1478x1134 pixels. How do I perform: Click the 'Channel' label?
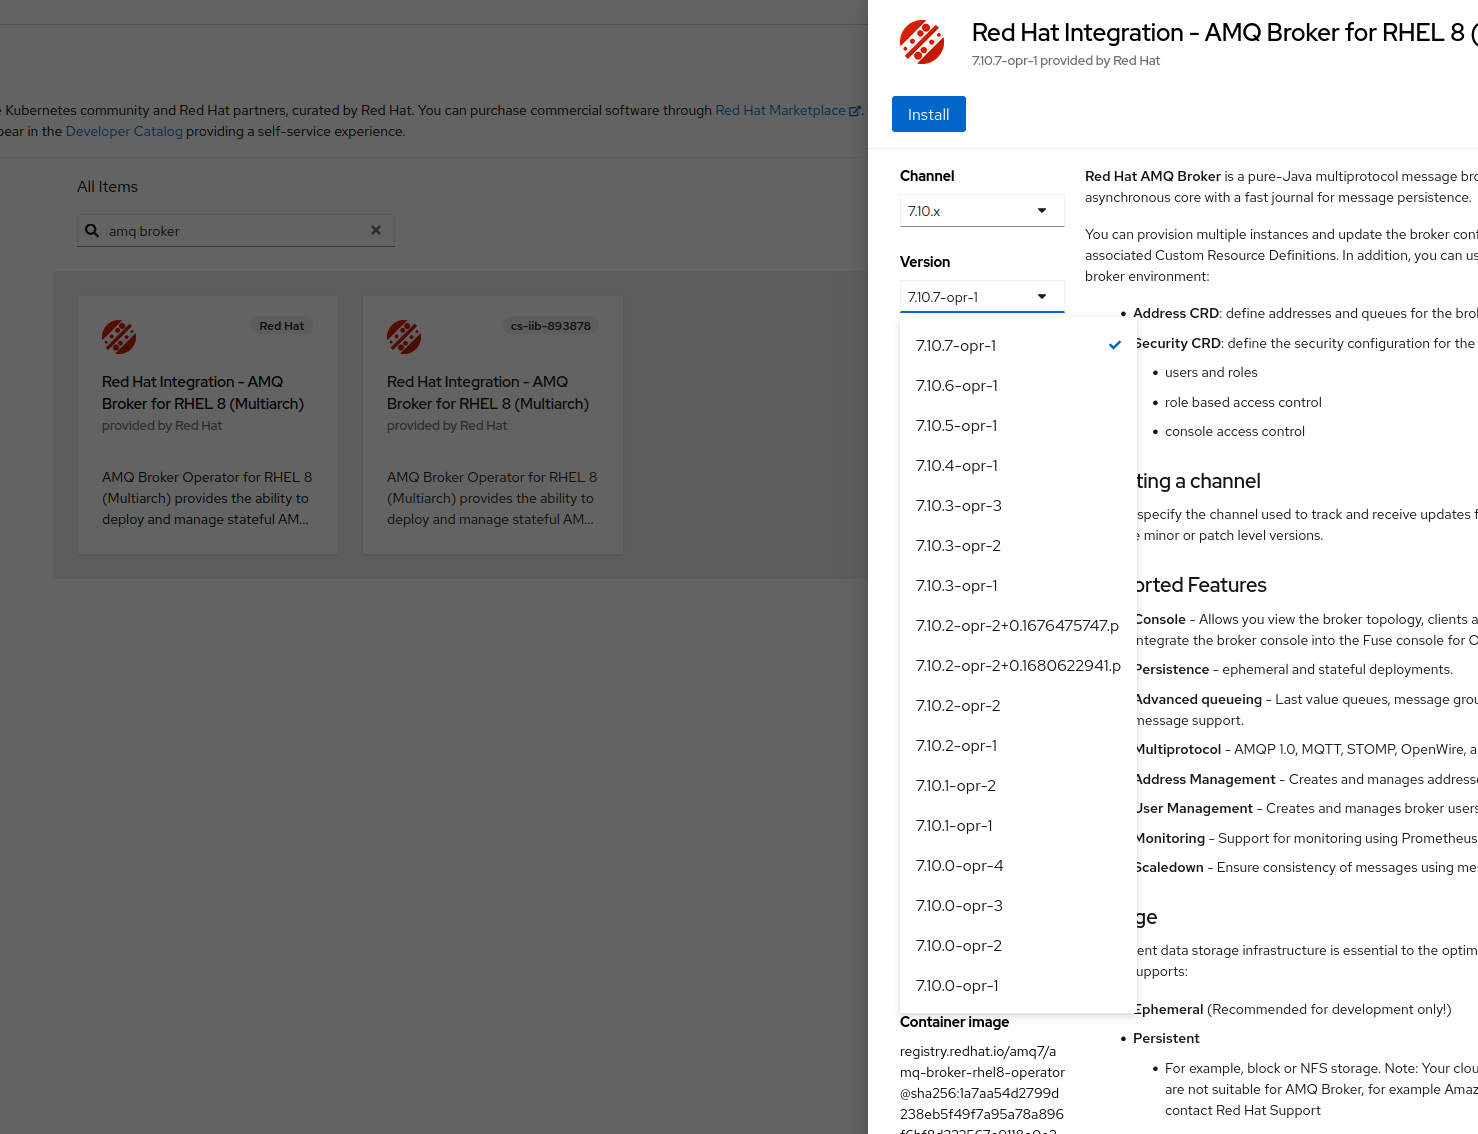(927, 176)
